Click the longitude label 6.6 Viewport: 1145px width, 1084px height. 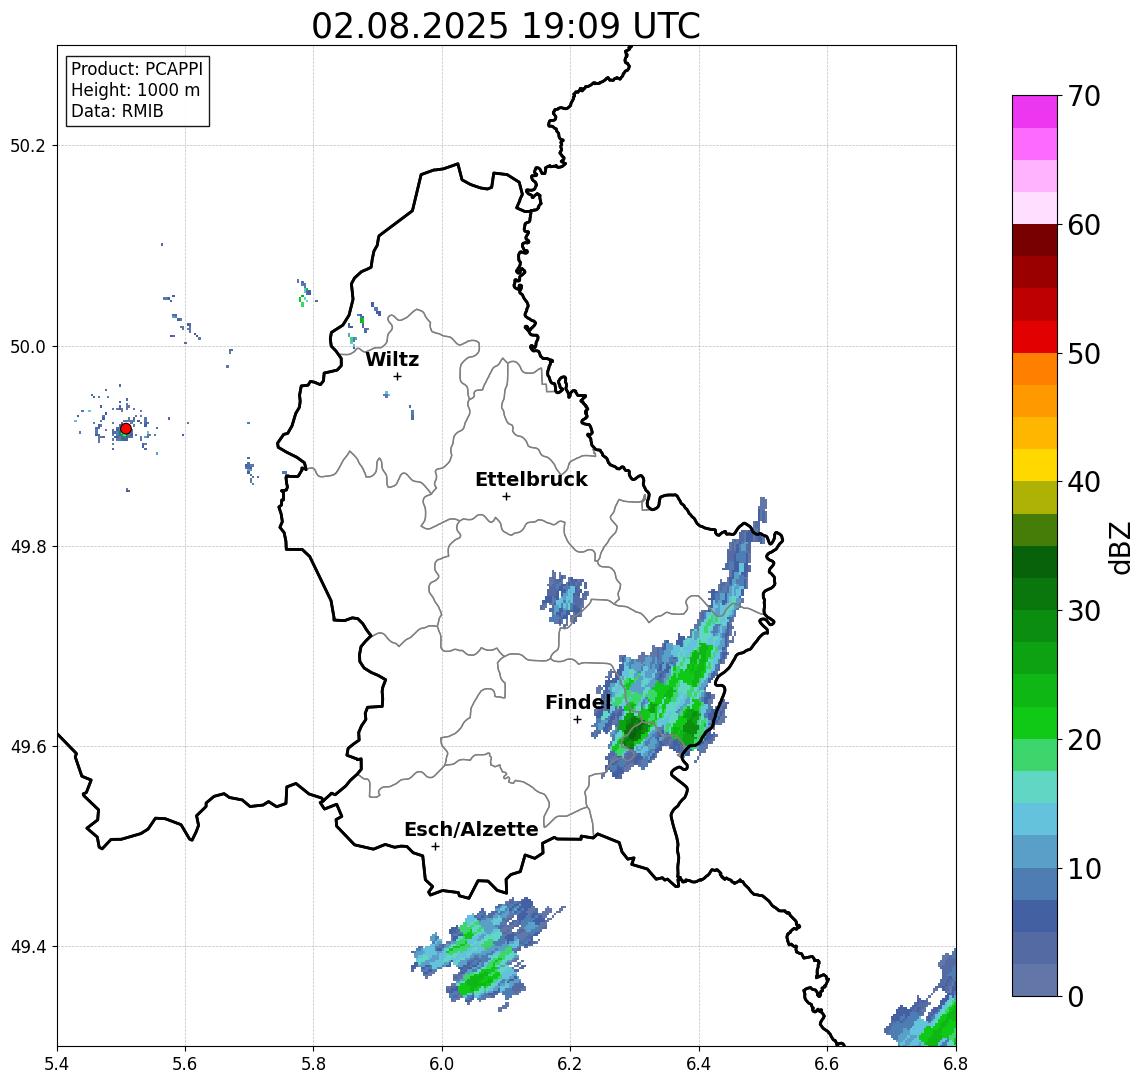827,1064
